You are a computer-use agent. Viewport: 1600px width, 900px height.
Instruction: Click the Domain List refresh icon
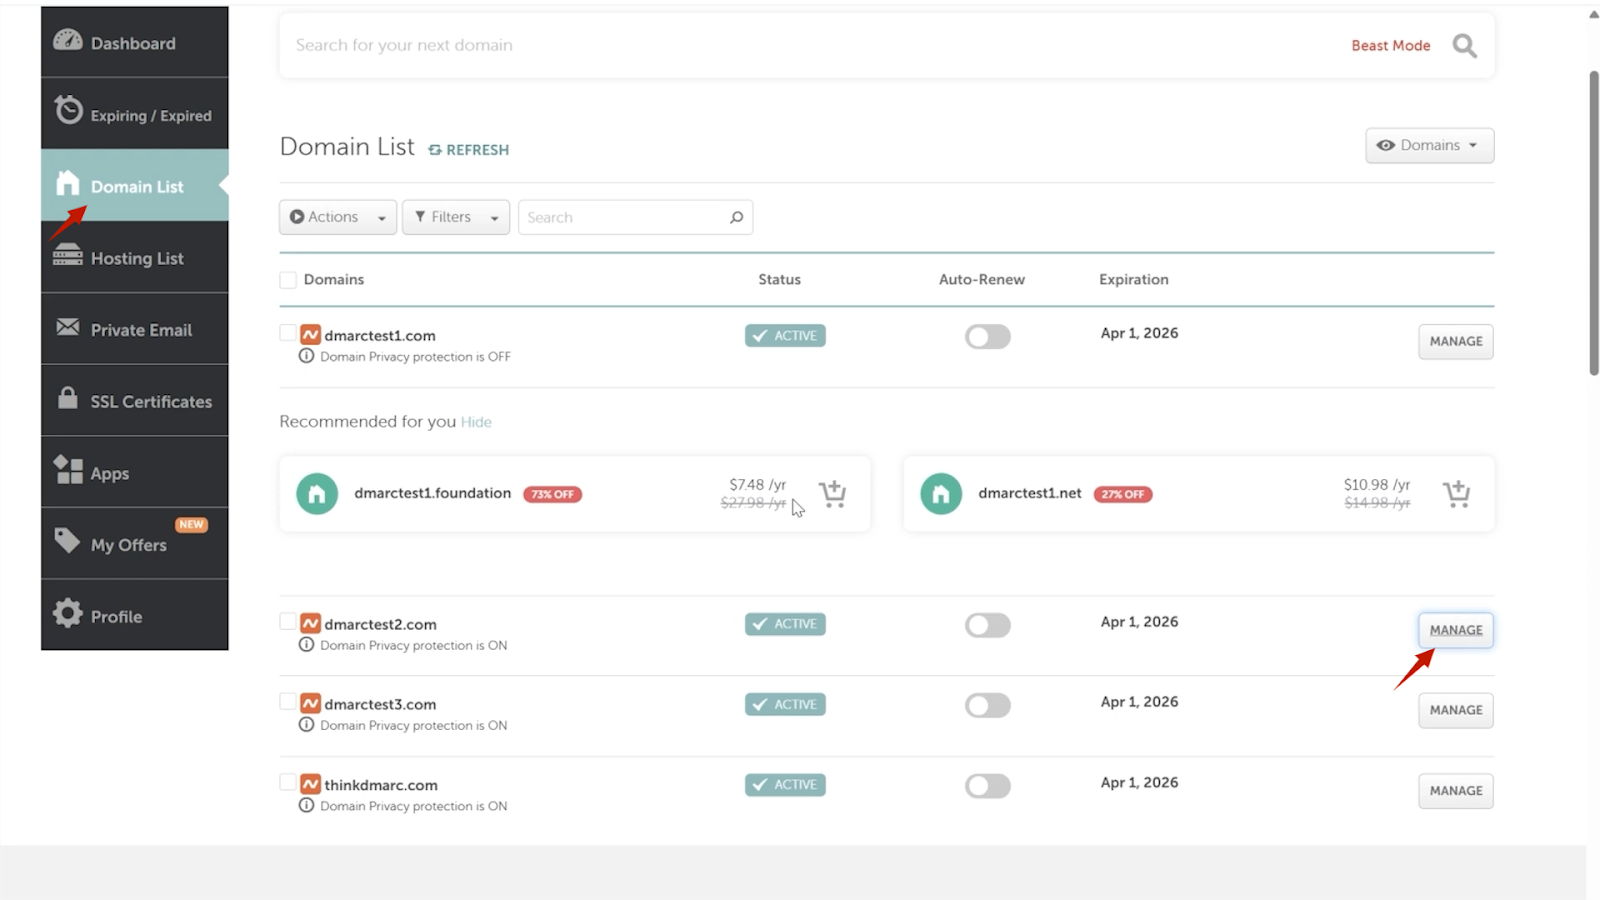(435, 150)
